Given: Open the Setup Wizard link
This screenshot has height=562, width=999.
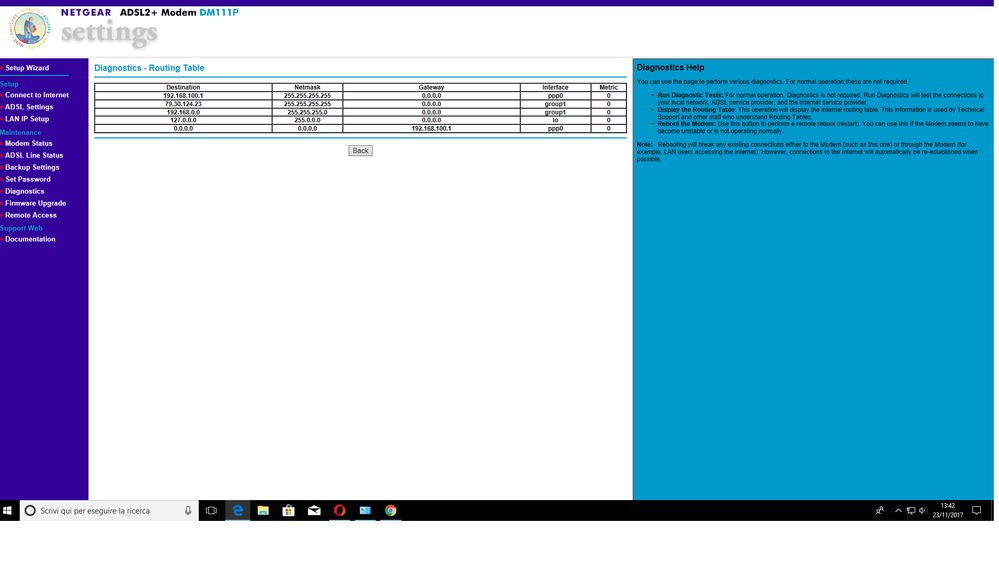Looking at the screenshot, I should (x=27, y=68).
